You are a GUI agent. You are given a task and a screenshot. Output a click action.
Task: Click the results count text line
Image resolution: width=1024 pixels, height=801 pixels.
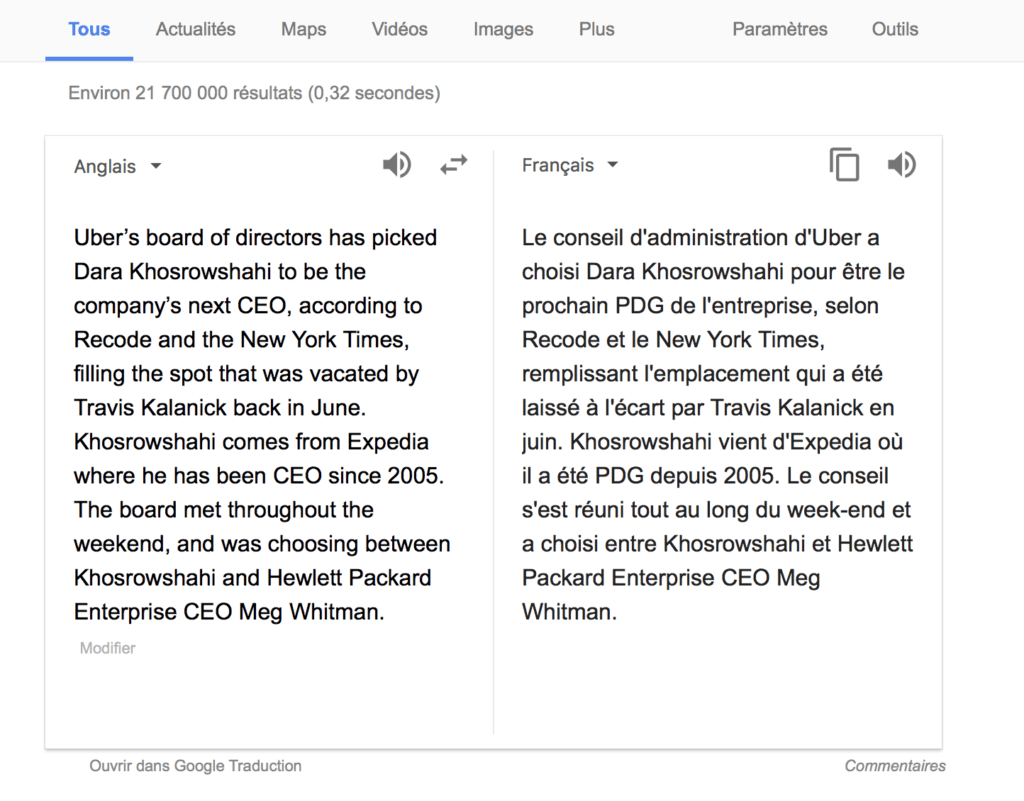pyautogui.click(x=254, y=93)
